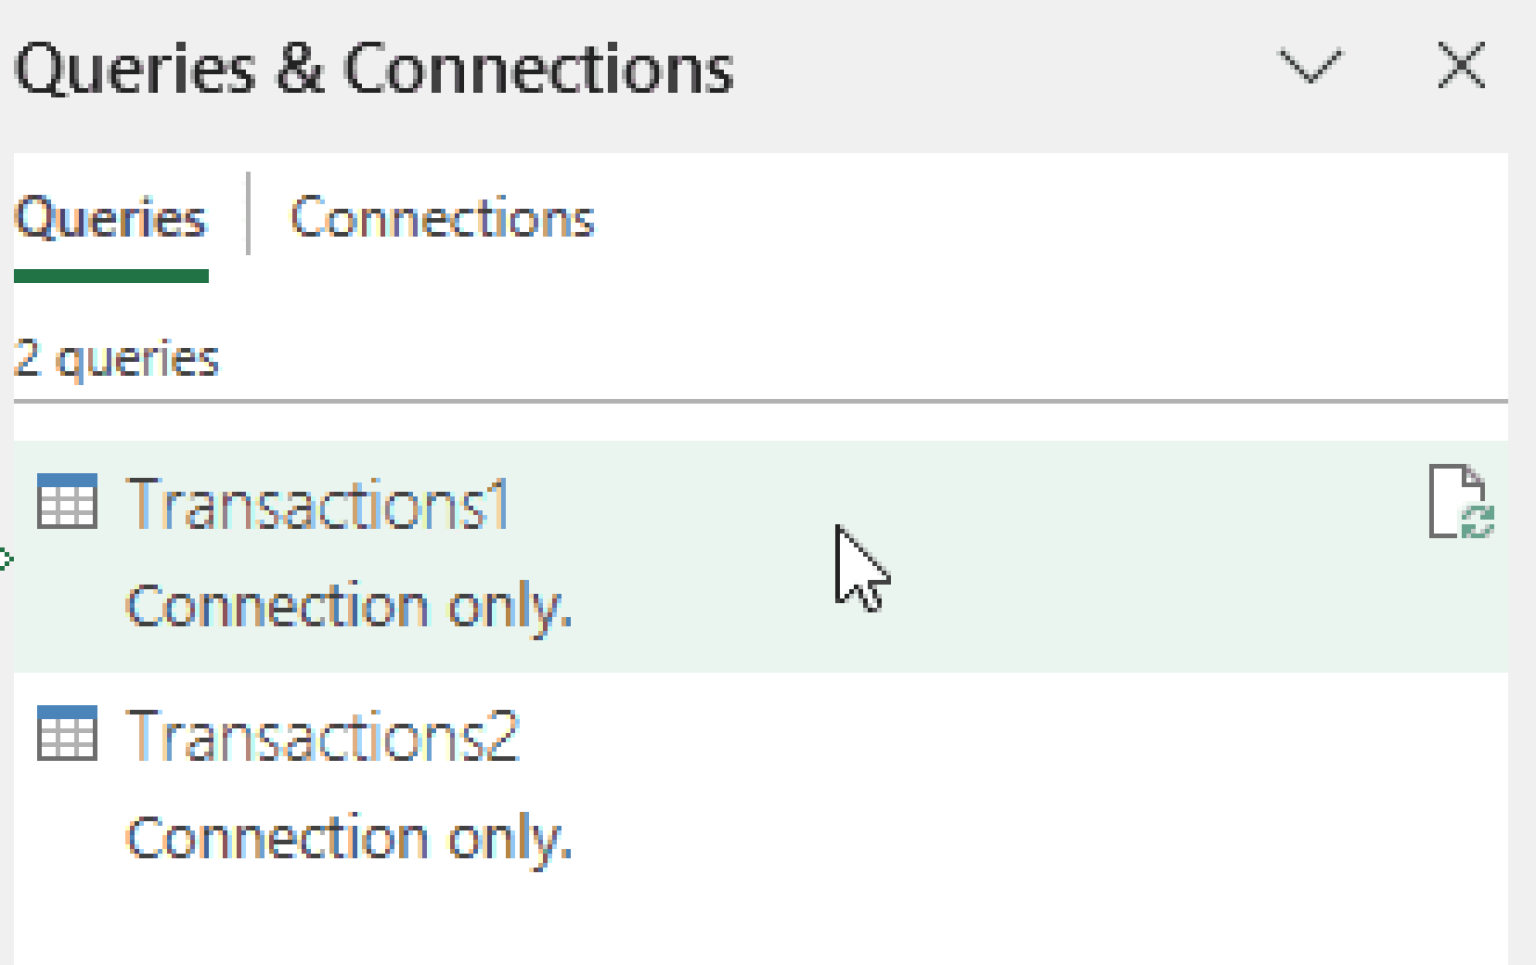
Task: Collapse the Queries & Connections pane dropdown
Action: point(1310,68)
